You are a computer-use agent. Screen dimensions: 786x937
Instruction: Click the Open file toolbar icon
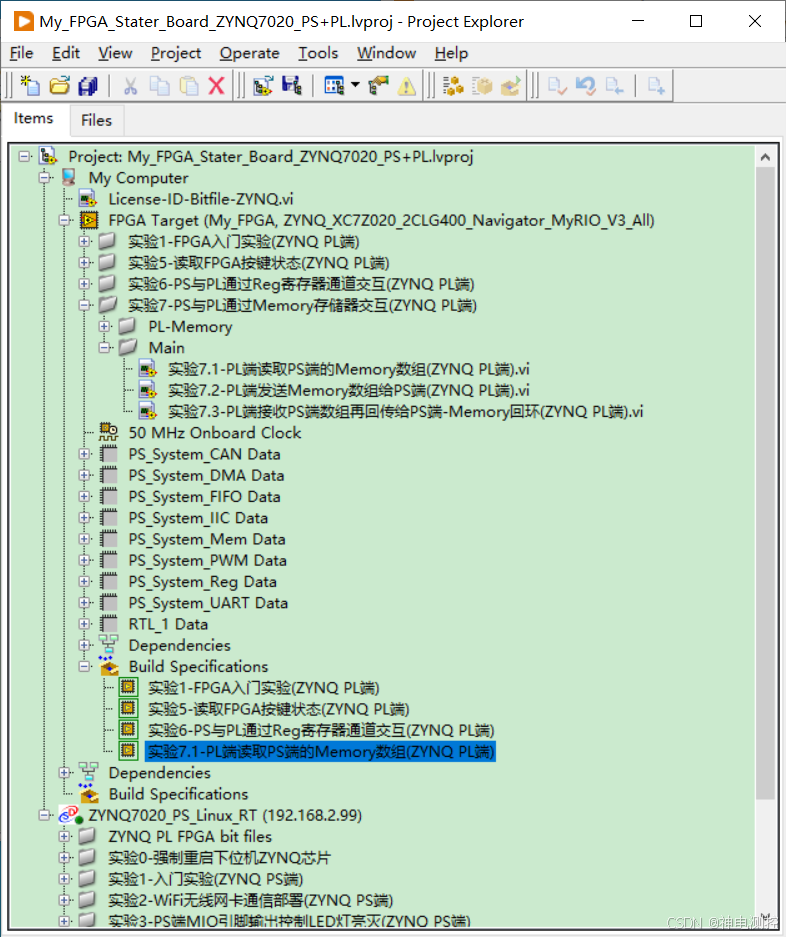point(59,85)
